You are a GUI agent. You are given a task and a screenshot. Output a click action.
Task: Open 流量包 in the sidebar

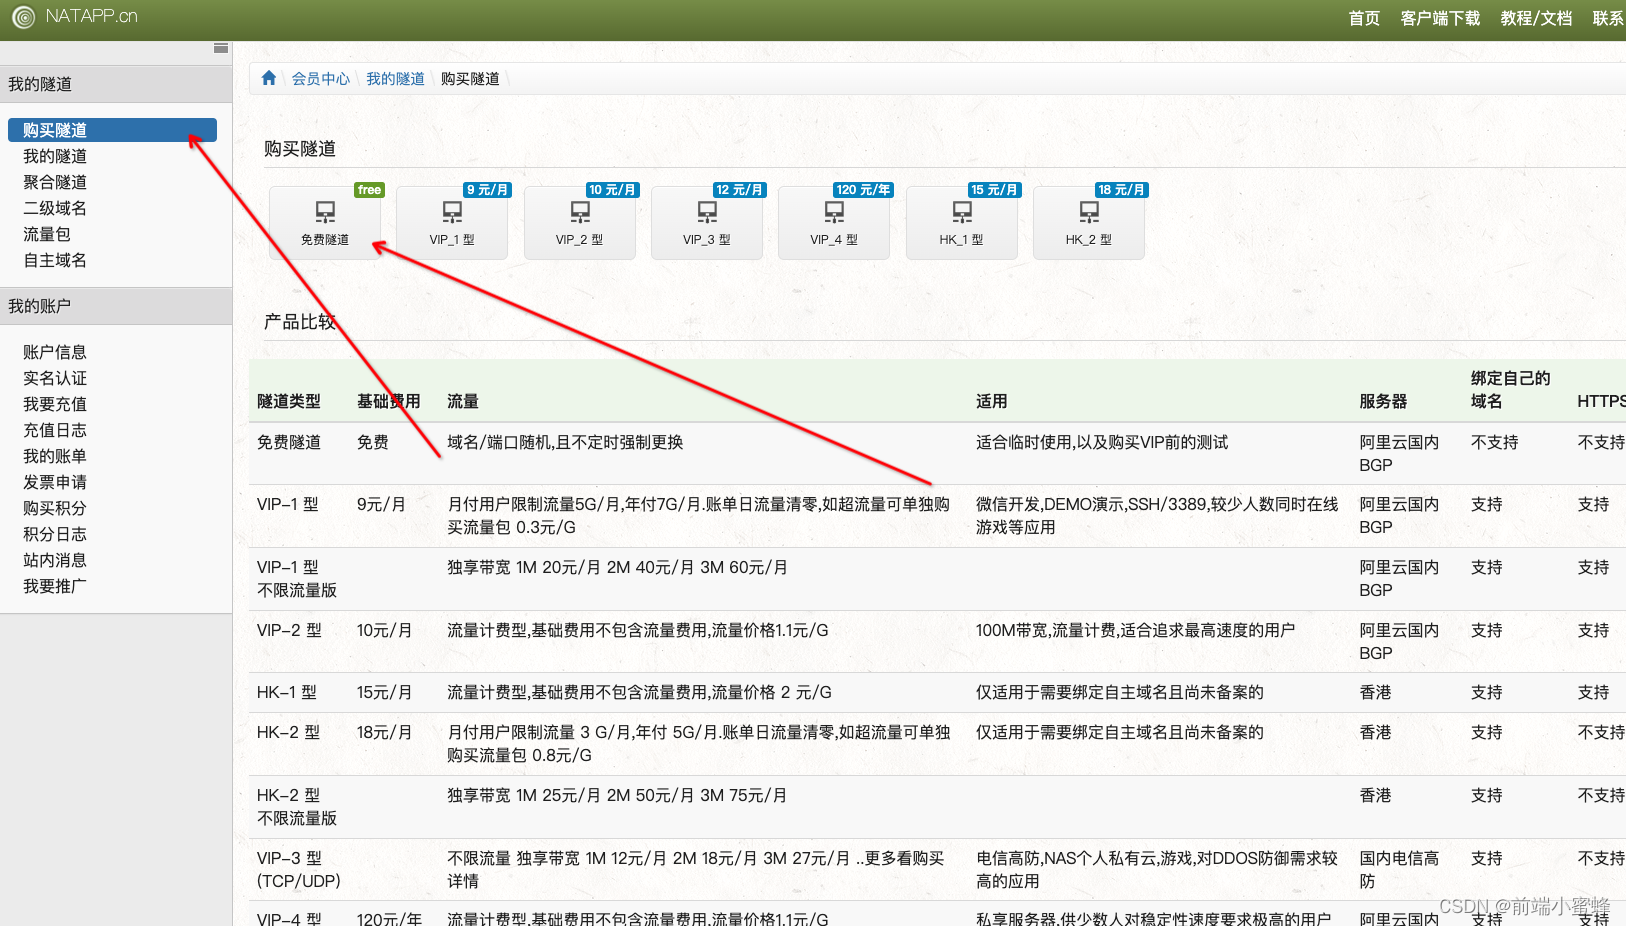tap(47, 234)
